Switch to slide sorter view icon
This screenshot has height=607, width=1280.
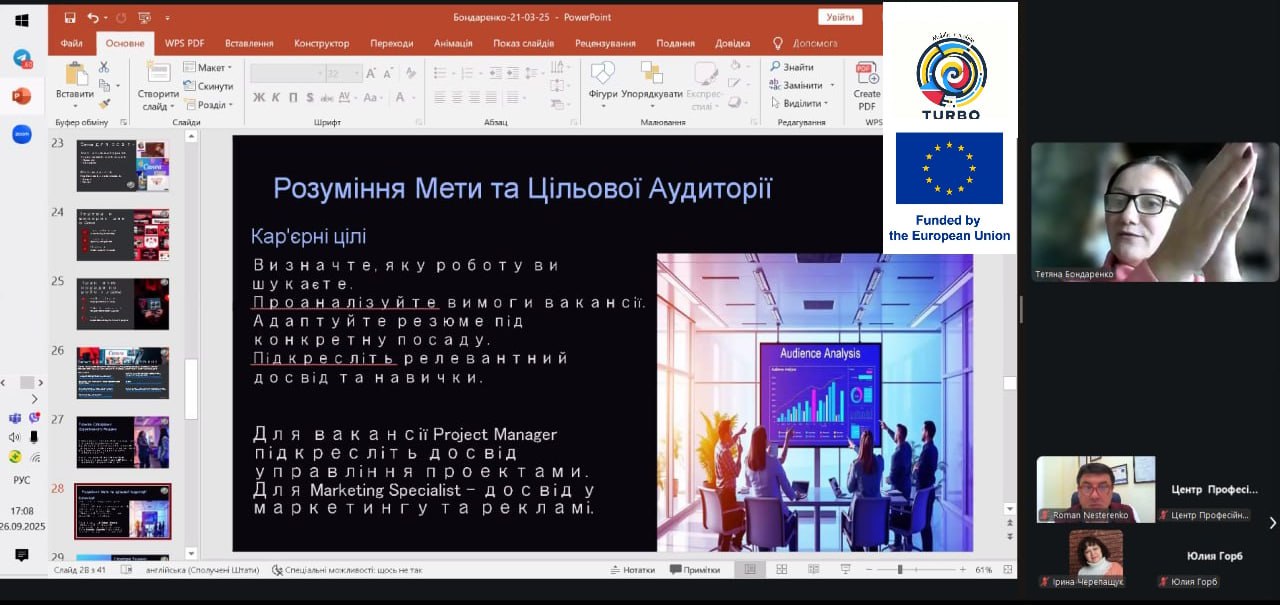tap(781, 569)
